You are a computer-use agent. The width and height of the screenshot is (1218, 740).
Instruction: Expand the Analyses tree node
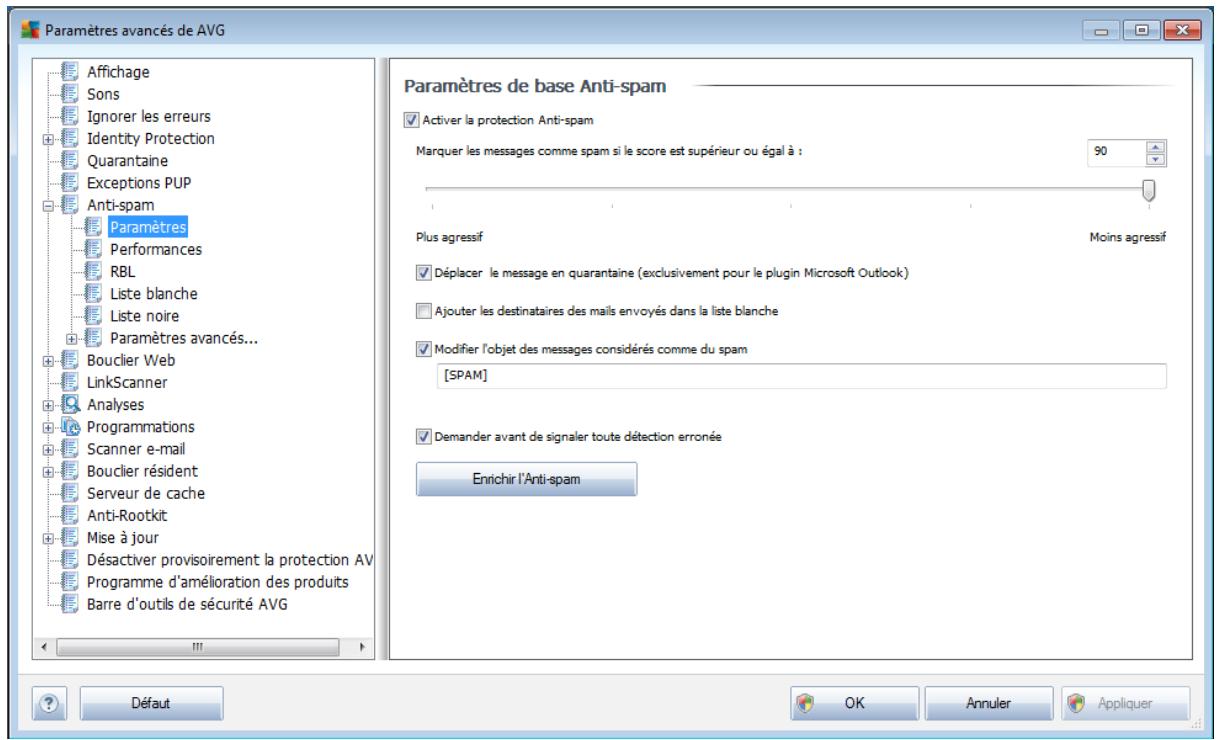coord(50,404)
